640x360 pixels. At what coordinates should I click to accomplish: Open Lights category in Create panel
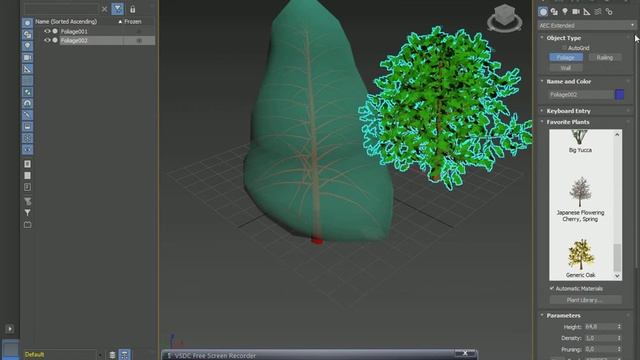tap(565, 12)
